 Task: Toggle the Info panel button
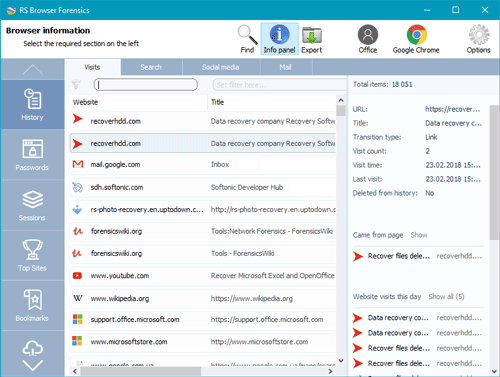pyautogui.click(x=279, y=39)
